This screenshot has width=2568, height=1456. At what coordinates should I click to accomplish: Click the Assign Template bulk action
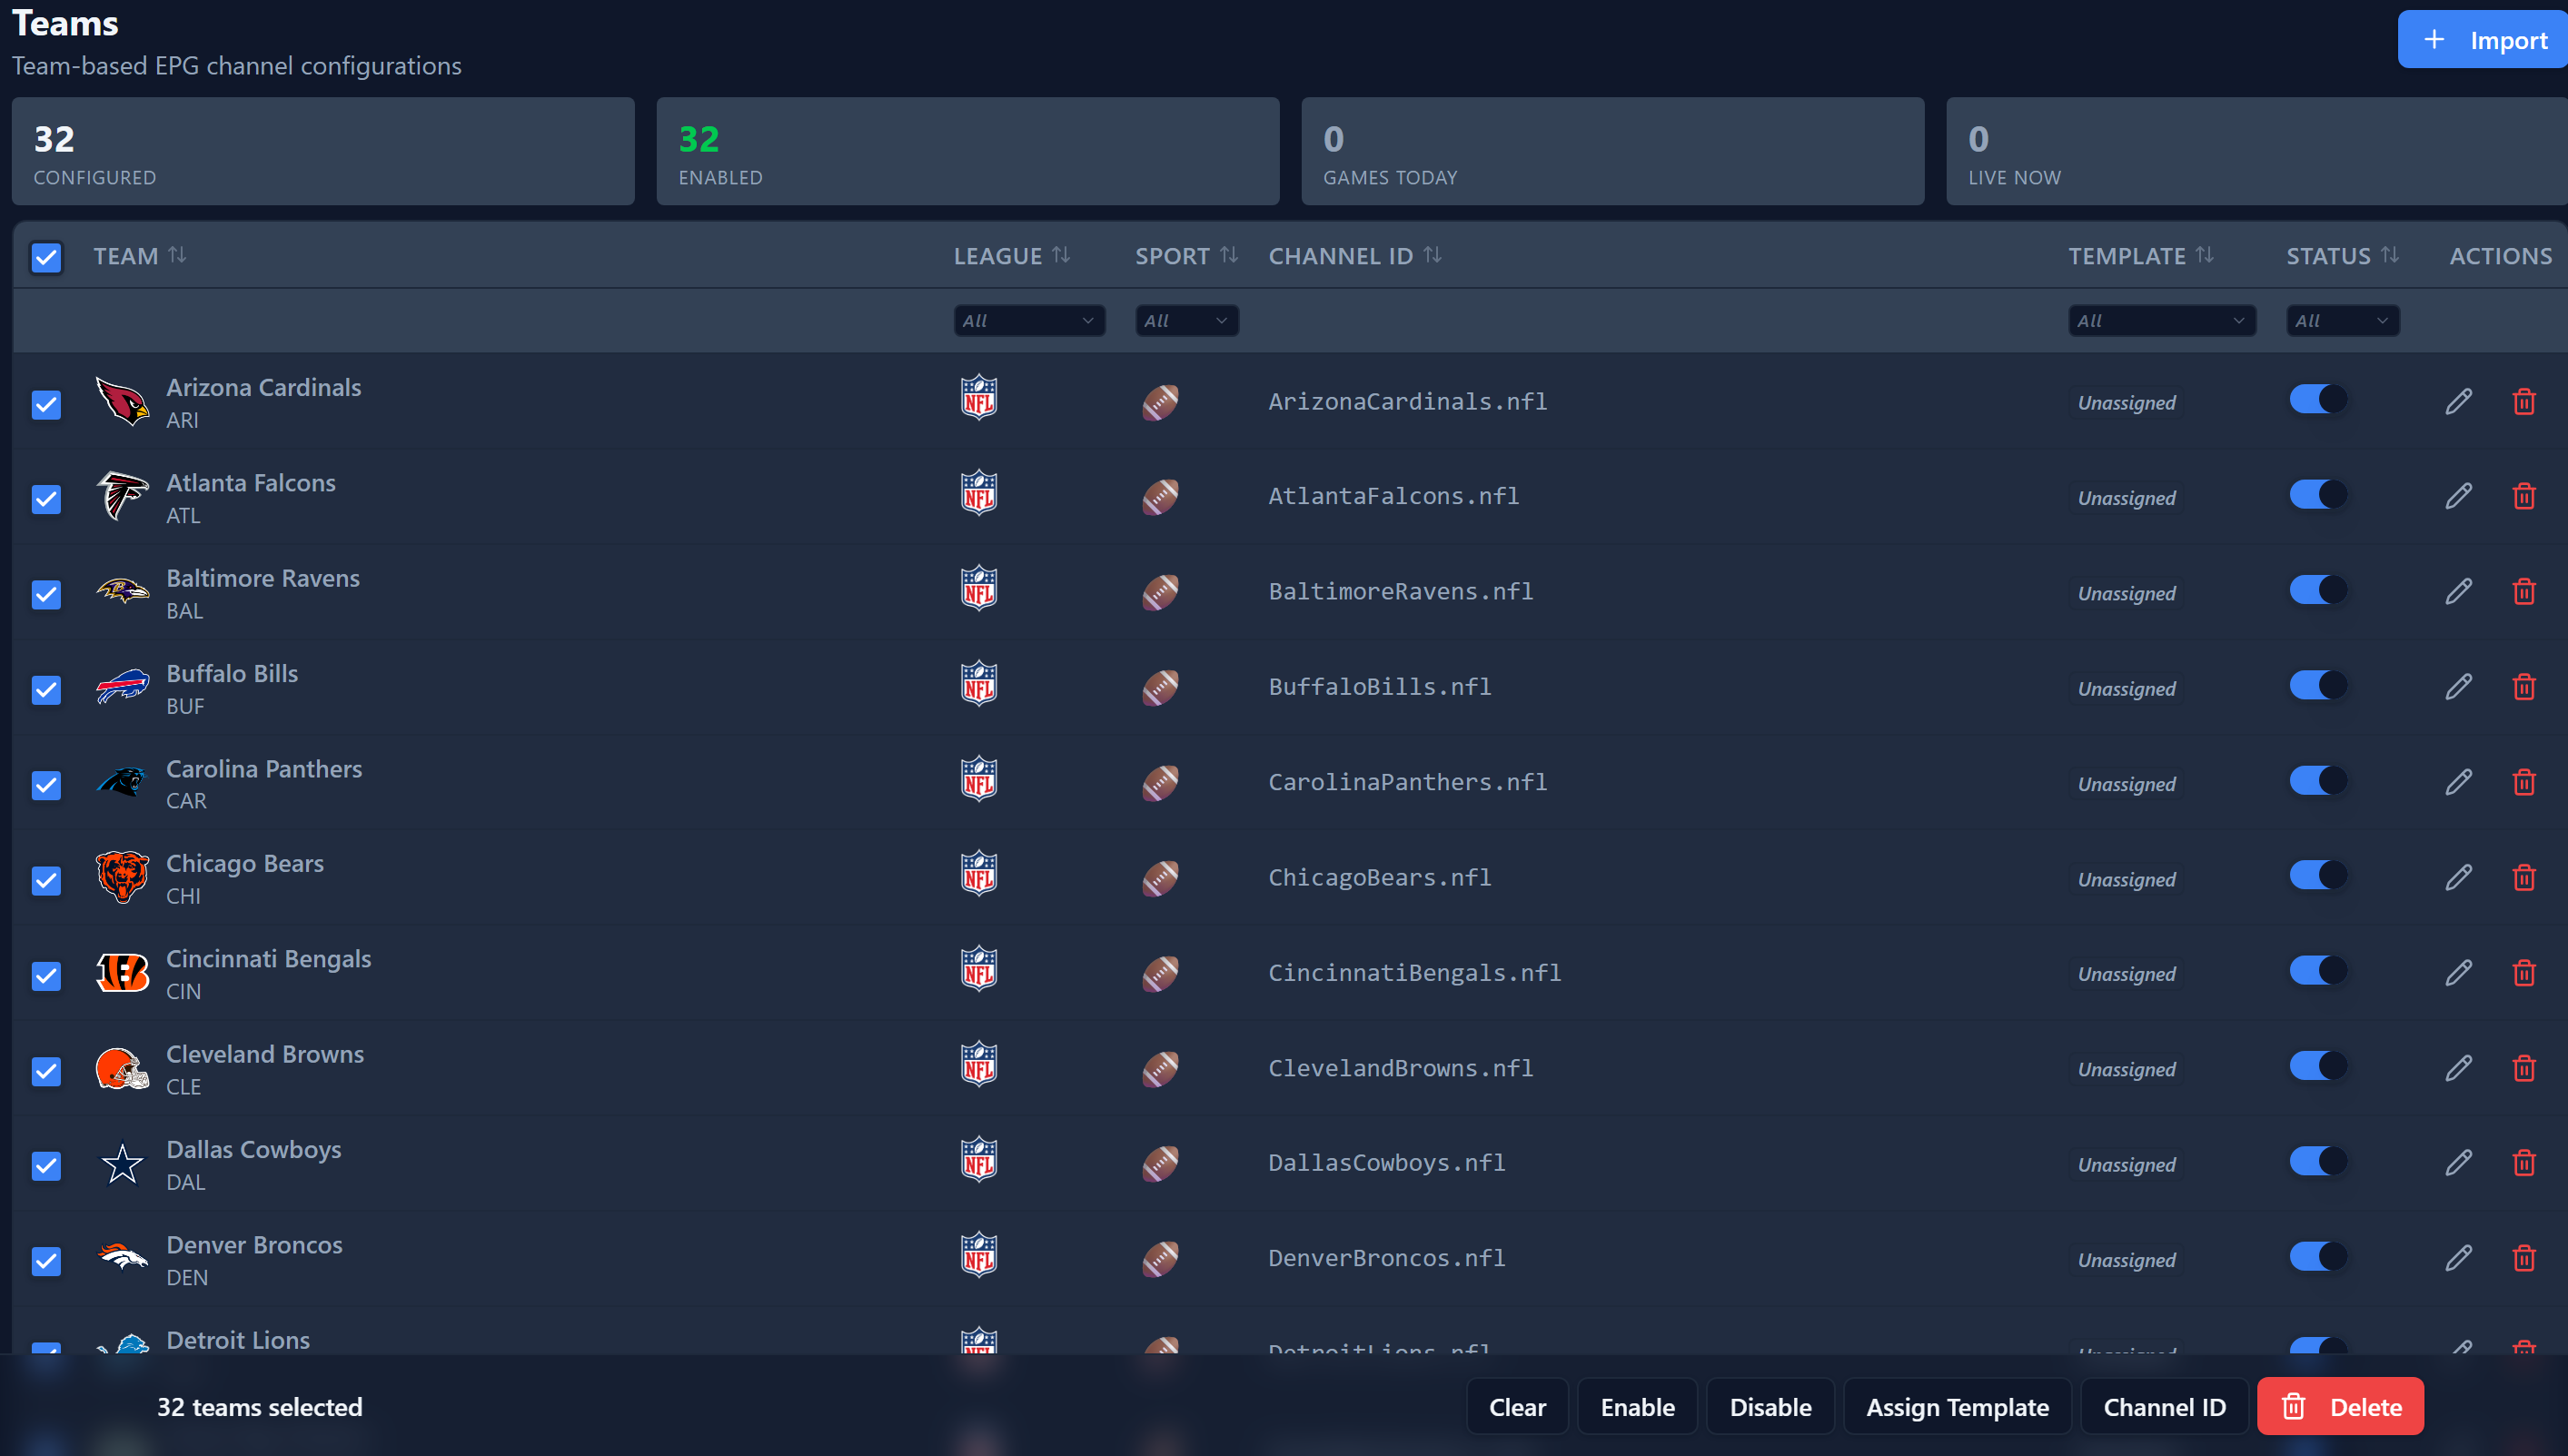[1956, 1407]
